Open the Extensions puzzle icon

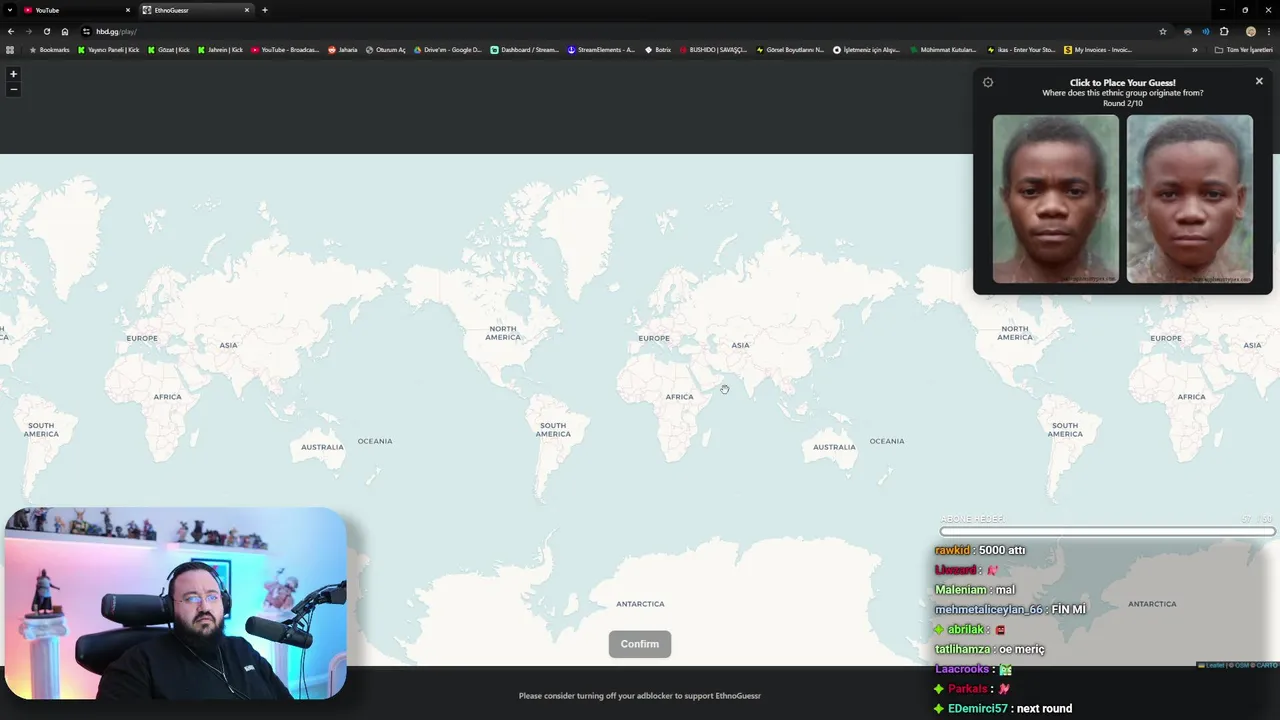(x=1224, y=31)
